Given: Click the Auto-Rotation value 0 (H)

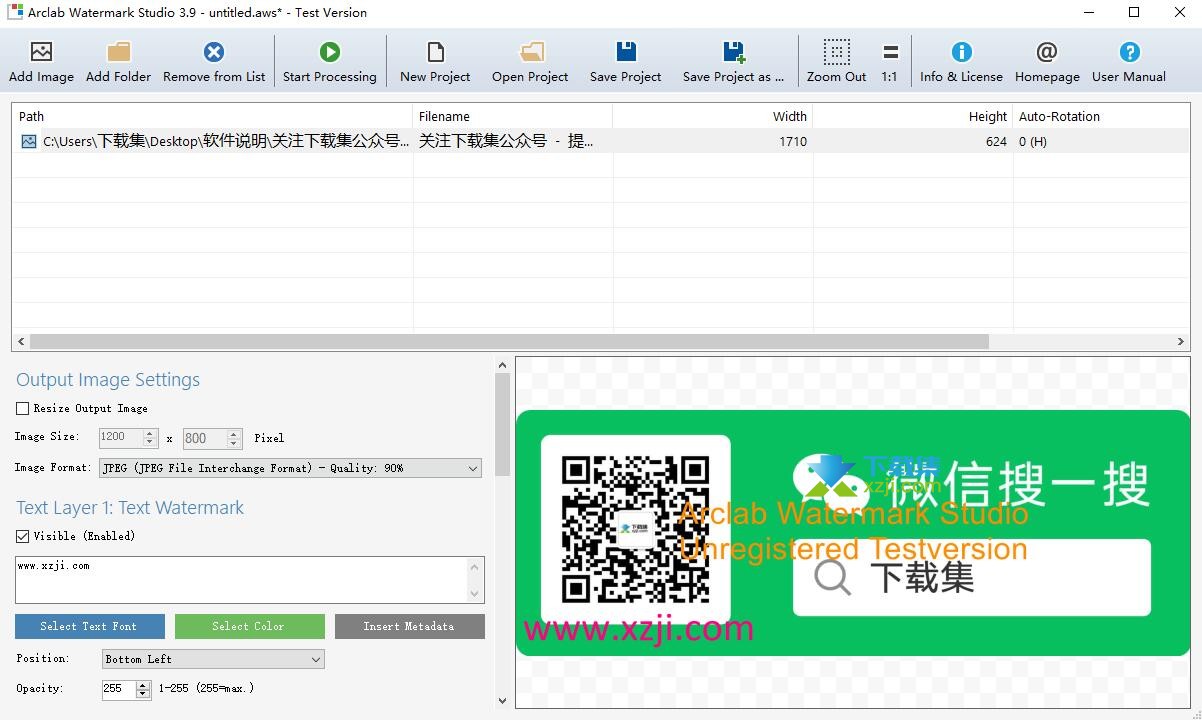Looking at the screenshot, I should [x=1033, y=142].
